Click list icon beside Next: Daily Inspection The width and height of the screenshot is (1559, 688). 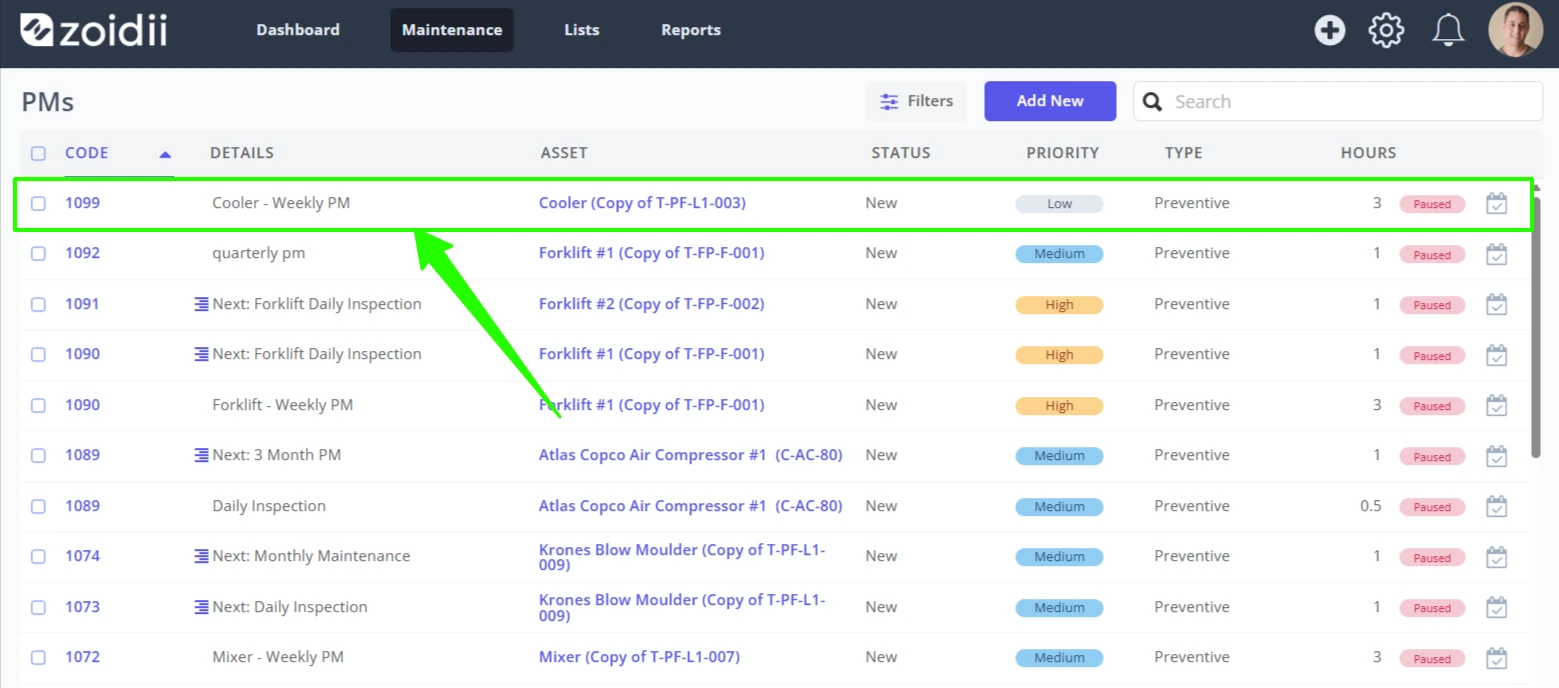point(201,607)
